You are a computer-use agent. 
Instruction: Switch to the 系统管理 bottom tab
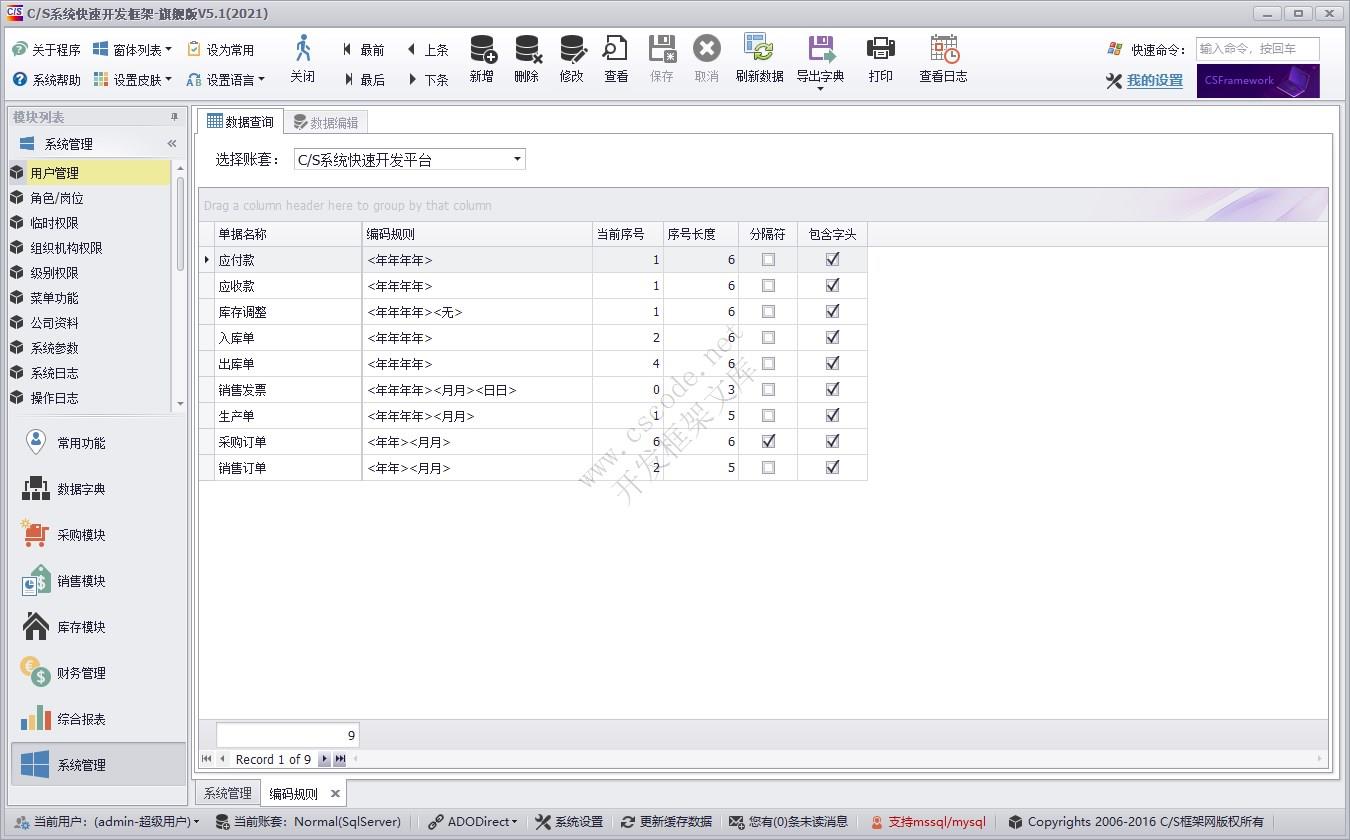tap(227, 792)
